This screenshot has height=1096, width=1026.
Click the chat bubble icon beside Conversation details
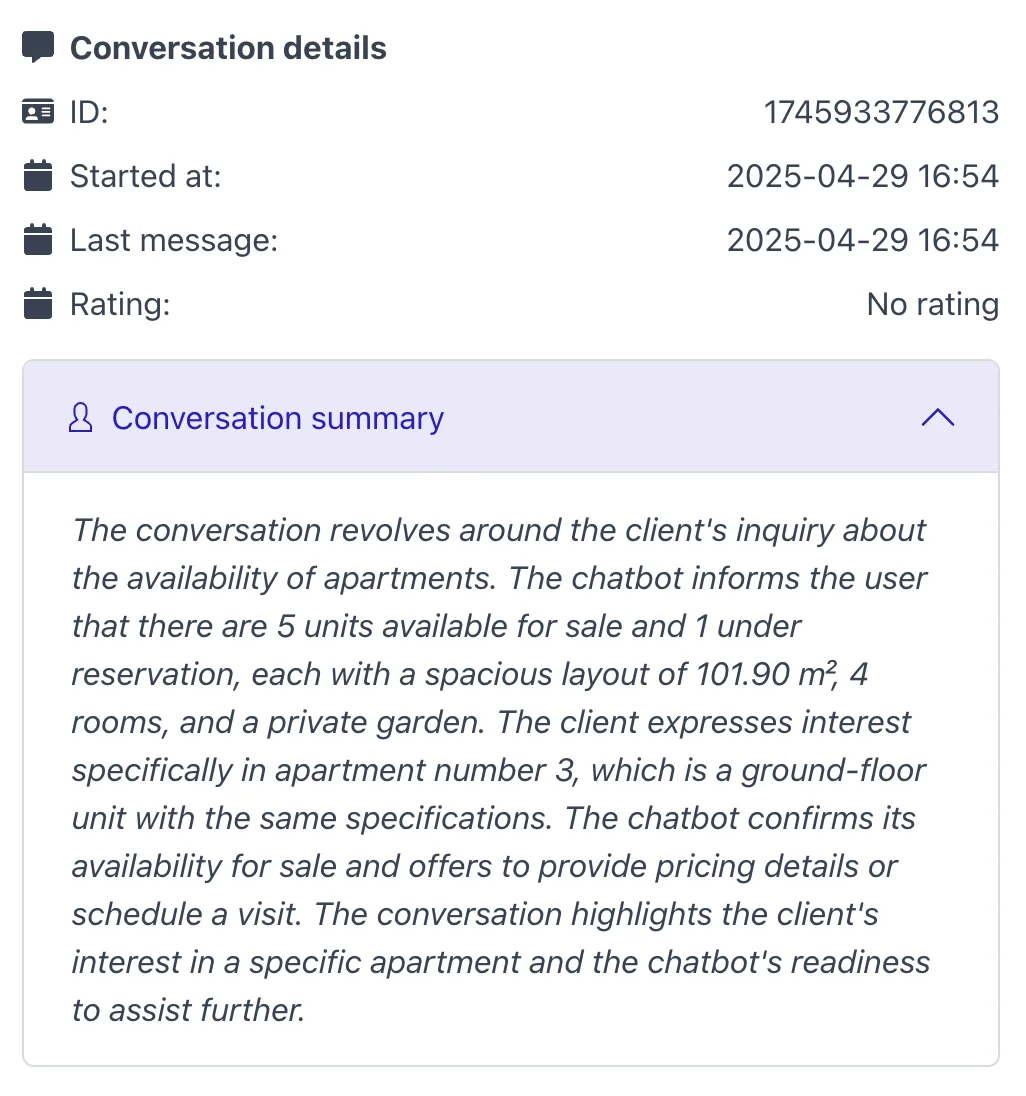coord(38,47)
